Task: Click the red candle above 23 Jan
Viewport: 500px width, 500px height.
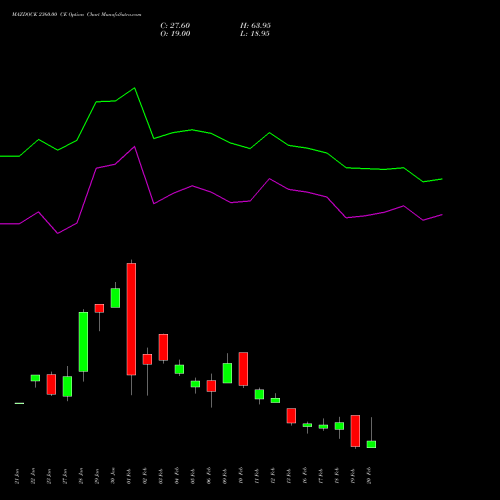Action: (x=51, y=384)
